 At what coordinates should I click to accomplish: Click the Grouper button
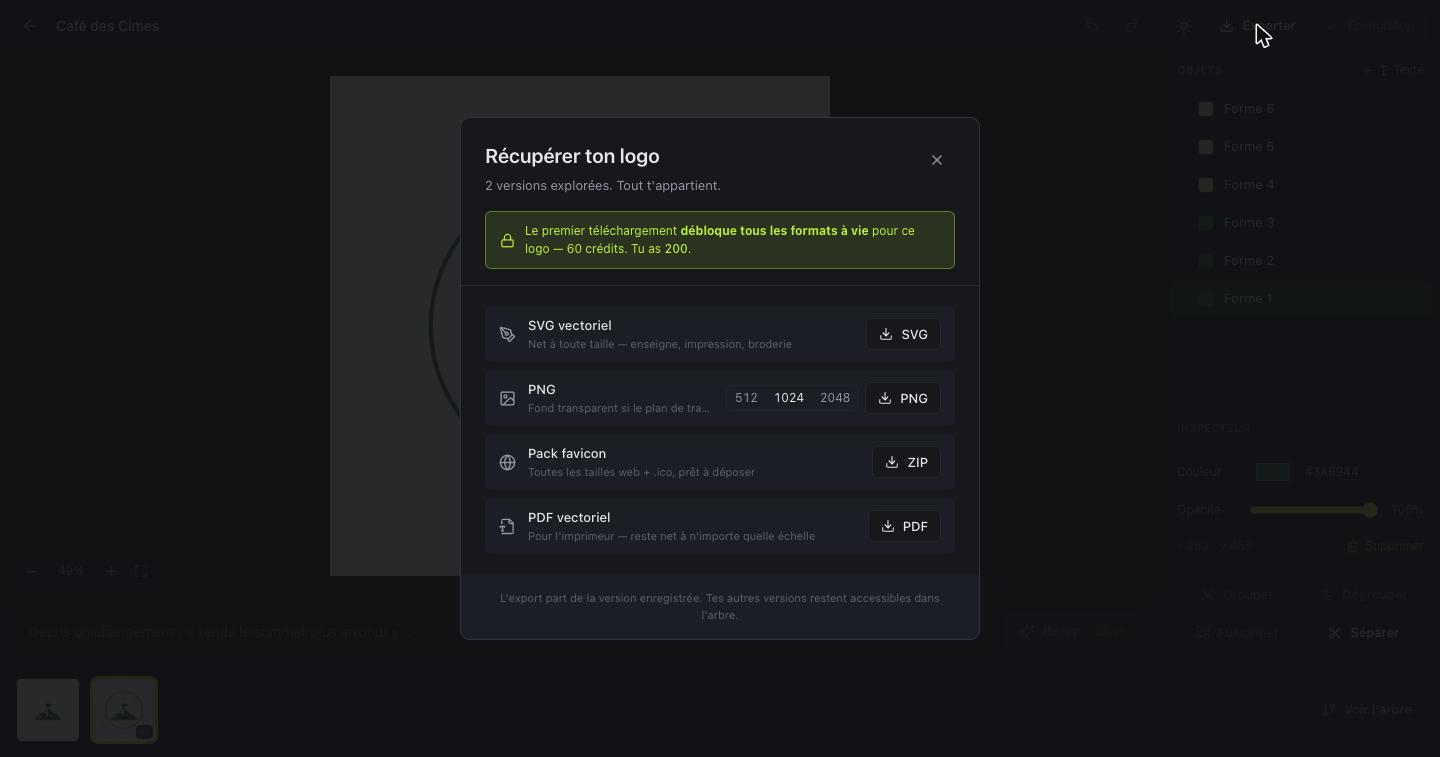tap(1239, 594)
